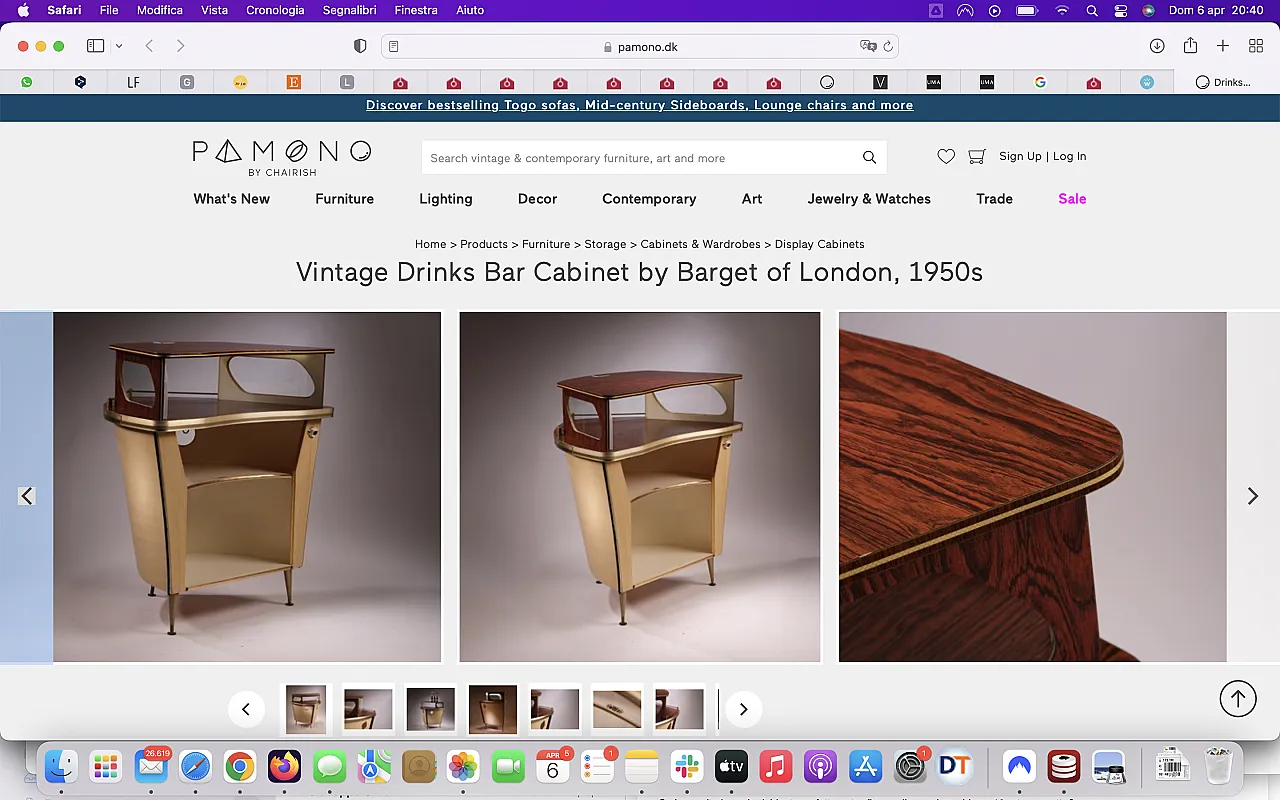1280x800 pixels.
Task: Click the Pamono by Chairish logo
Action: point(282,158)
